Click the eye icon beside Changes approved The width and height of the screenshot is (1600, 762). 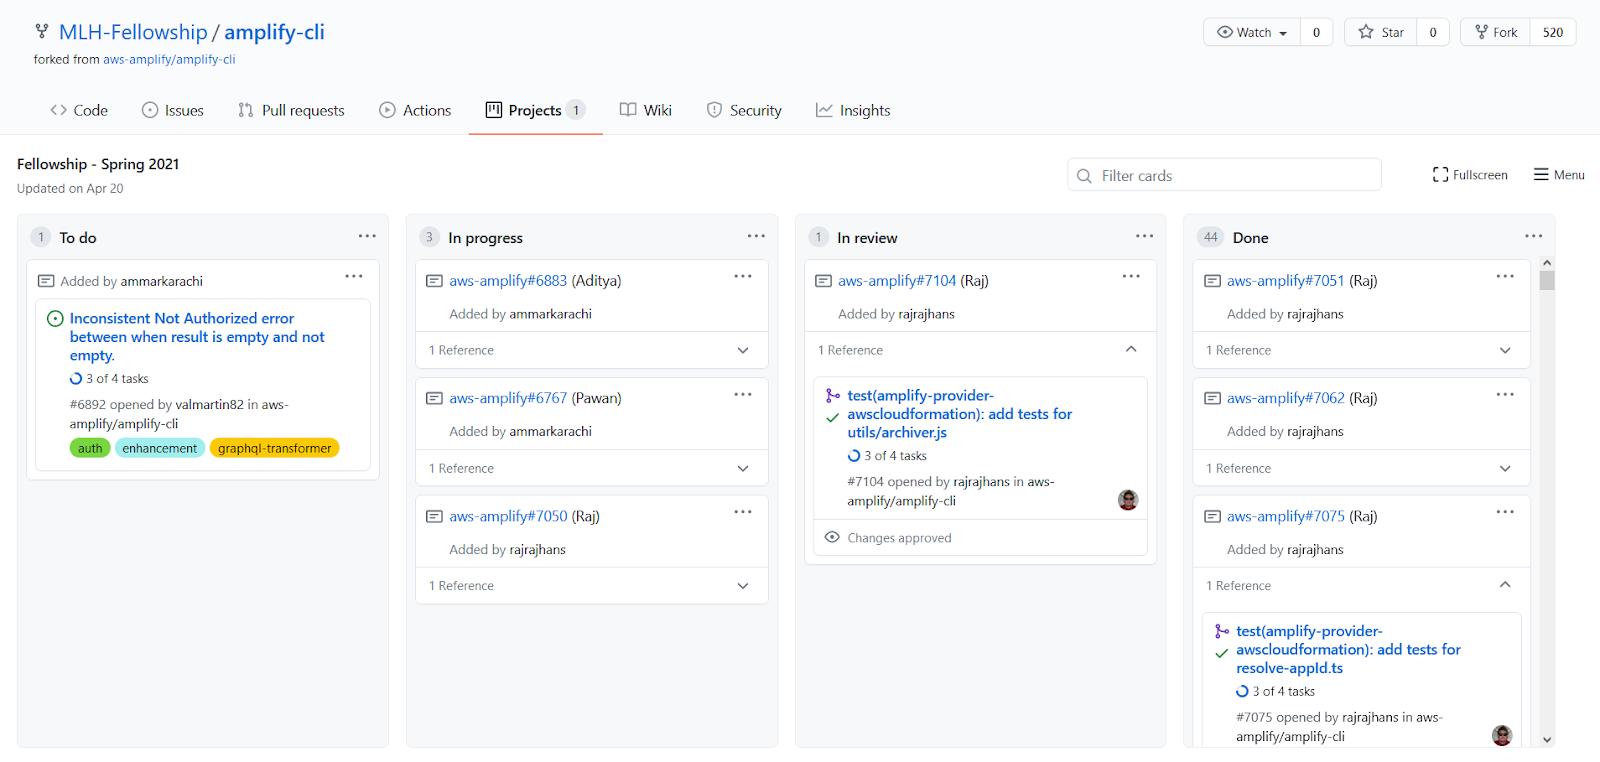[x=832, y=537]
